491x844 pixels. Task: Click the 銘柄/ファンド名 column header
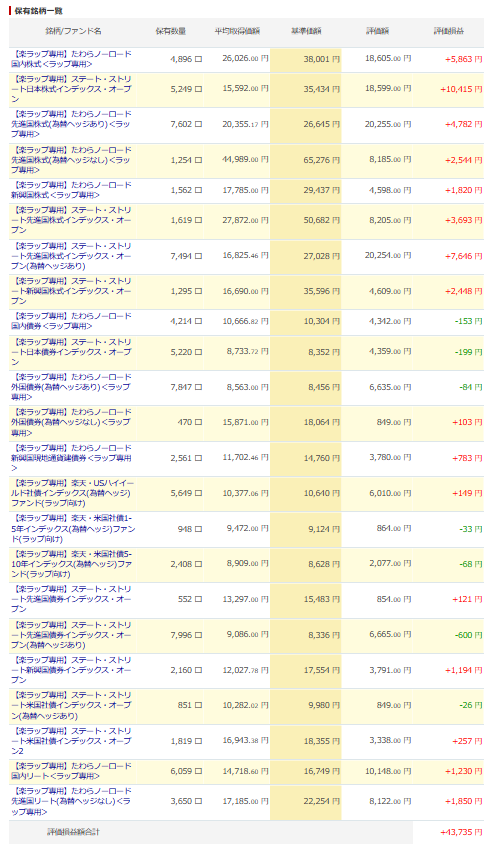coord(73,31)
